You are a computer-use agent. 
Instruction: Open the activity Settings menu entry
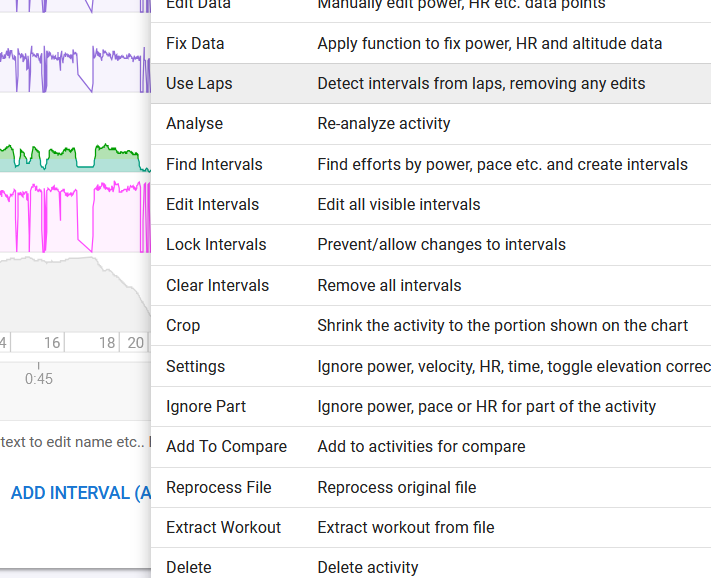[x=195, y=367]
